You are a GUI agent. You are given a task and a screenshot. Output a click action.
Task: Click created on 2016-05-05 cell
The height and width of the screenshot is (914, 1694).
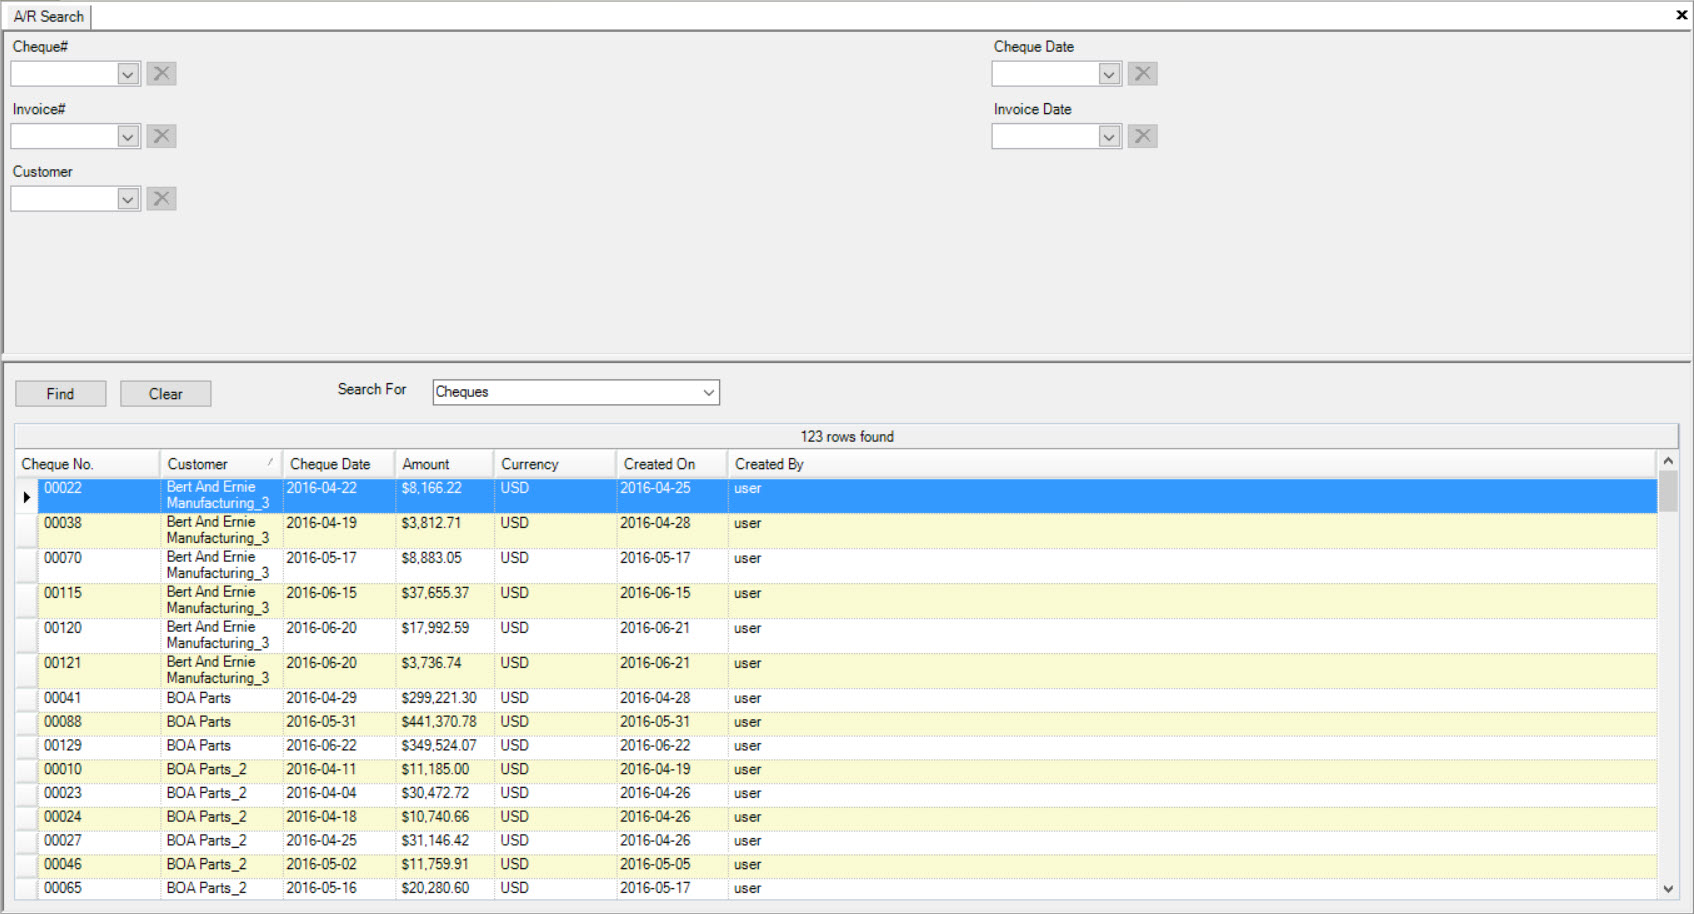pyautogui.click(x=672, y=865)
